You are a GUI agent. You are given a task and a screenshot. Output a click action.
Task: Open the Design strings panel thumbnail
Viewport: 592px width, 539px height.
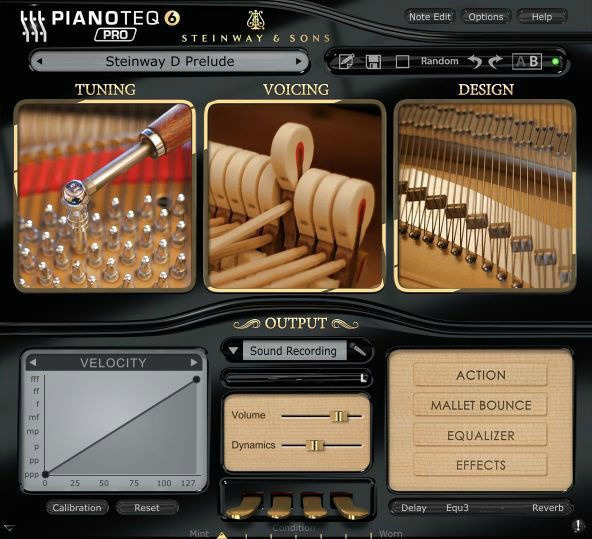pyautogui.click(x=485, y=196)
